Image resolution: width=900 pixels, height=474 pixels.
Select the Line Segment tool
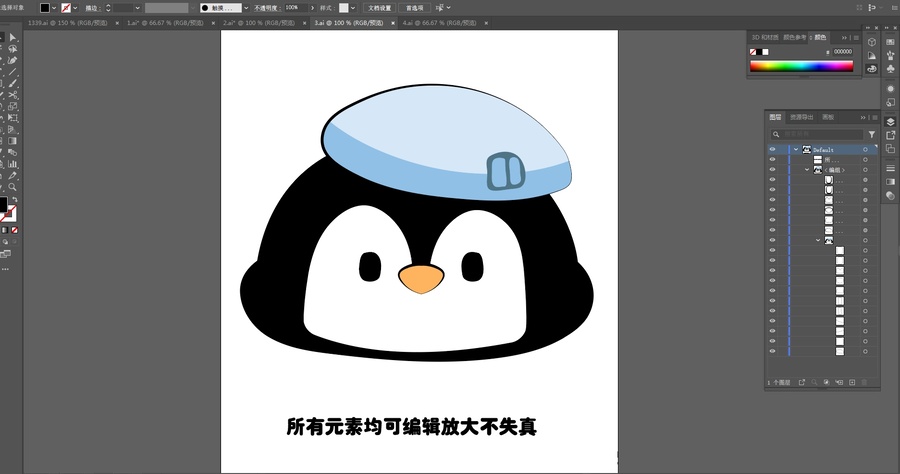pos(13,72)
